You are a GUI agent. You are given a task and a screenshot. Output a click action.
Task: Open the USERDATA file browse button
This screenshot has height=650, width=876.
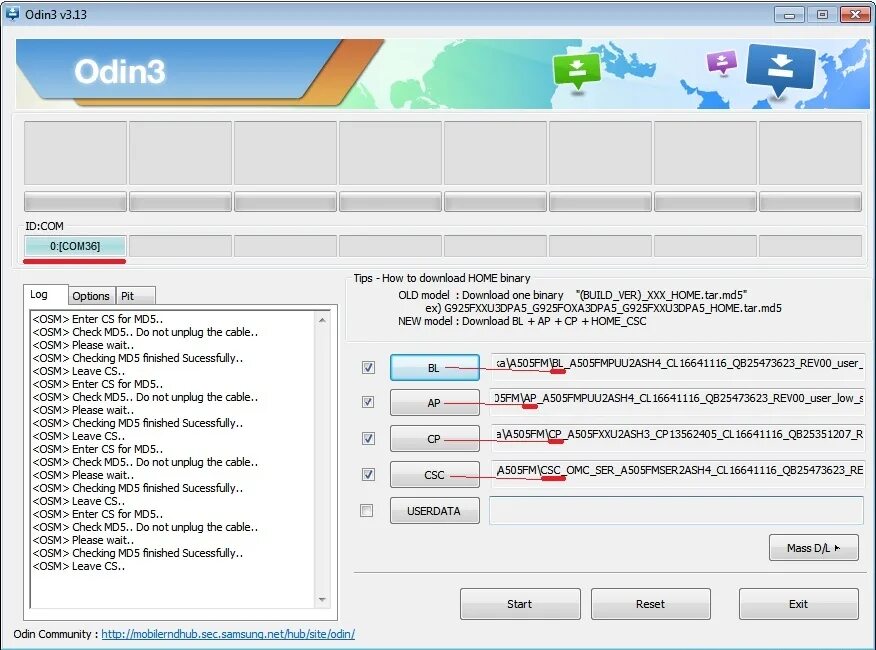click(x=435, y=511)
